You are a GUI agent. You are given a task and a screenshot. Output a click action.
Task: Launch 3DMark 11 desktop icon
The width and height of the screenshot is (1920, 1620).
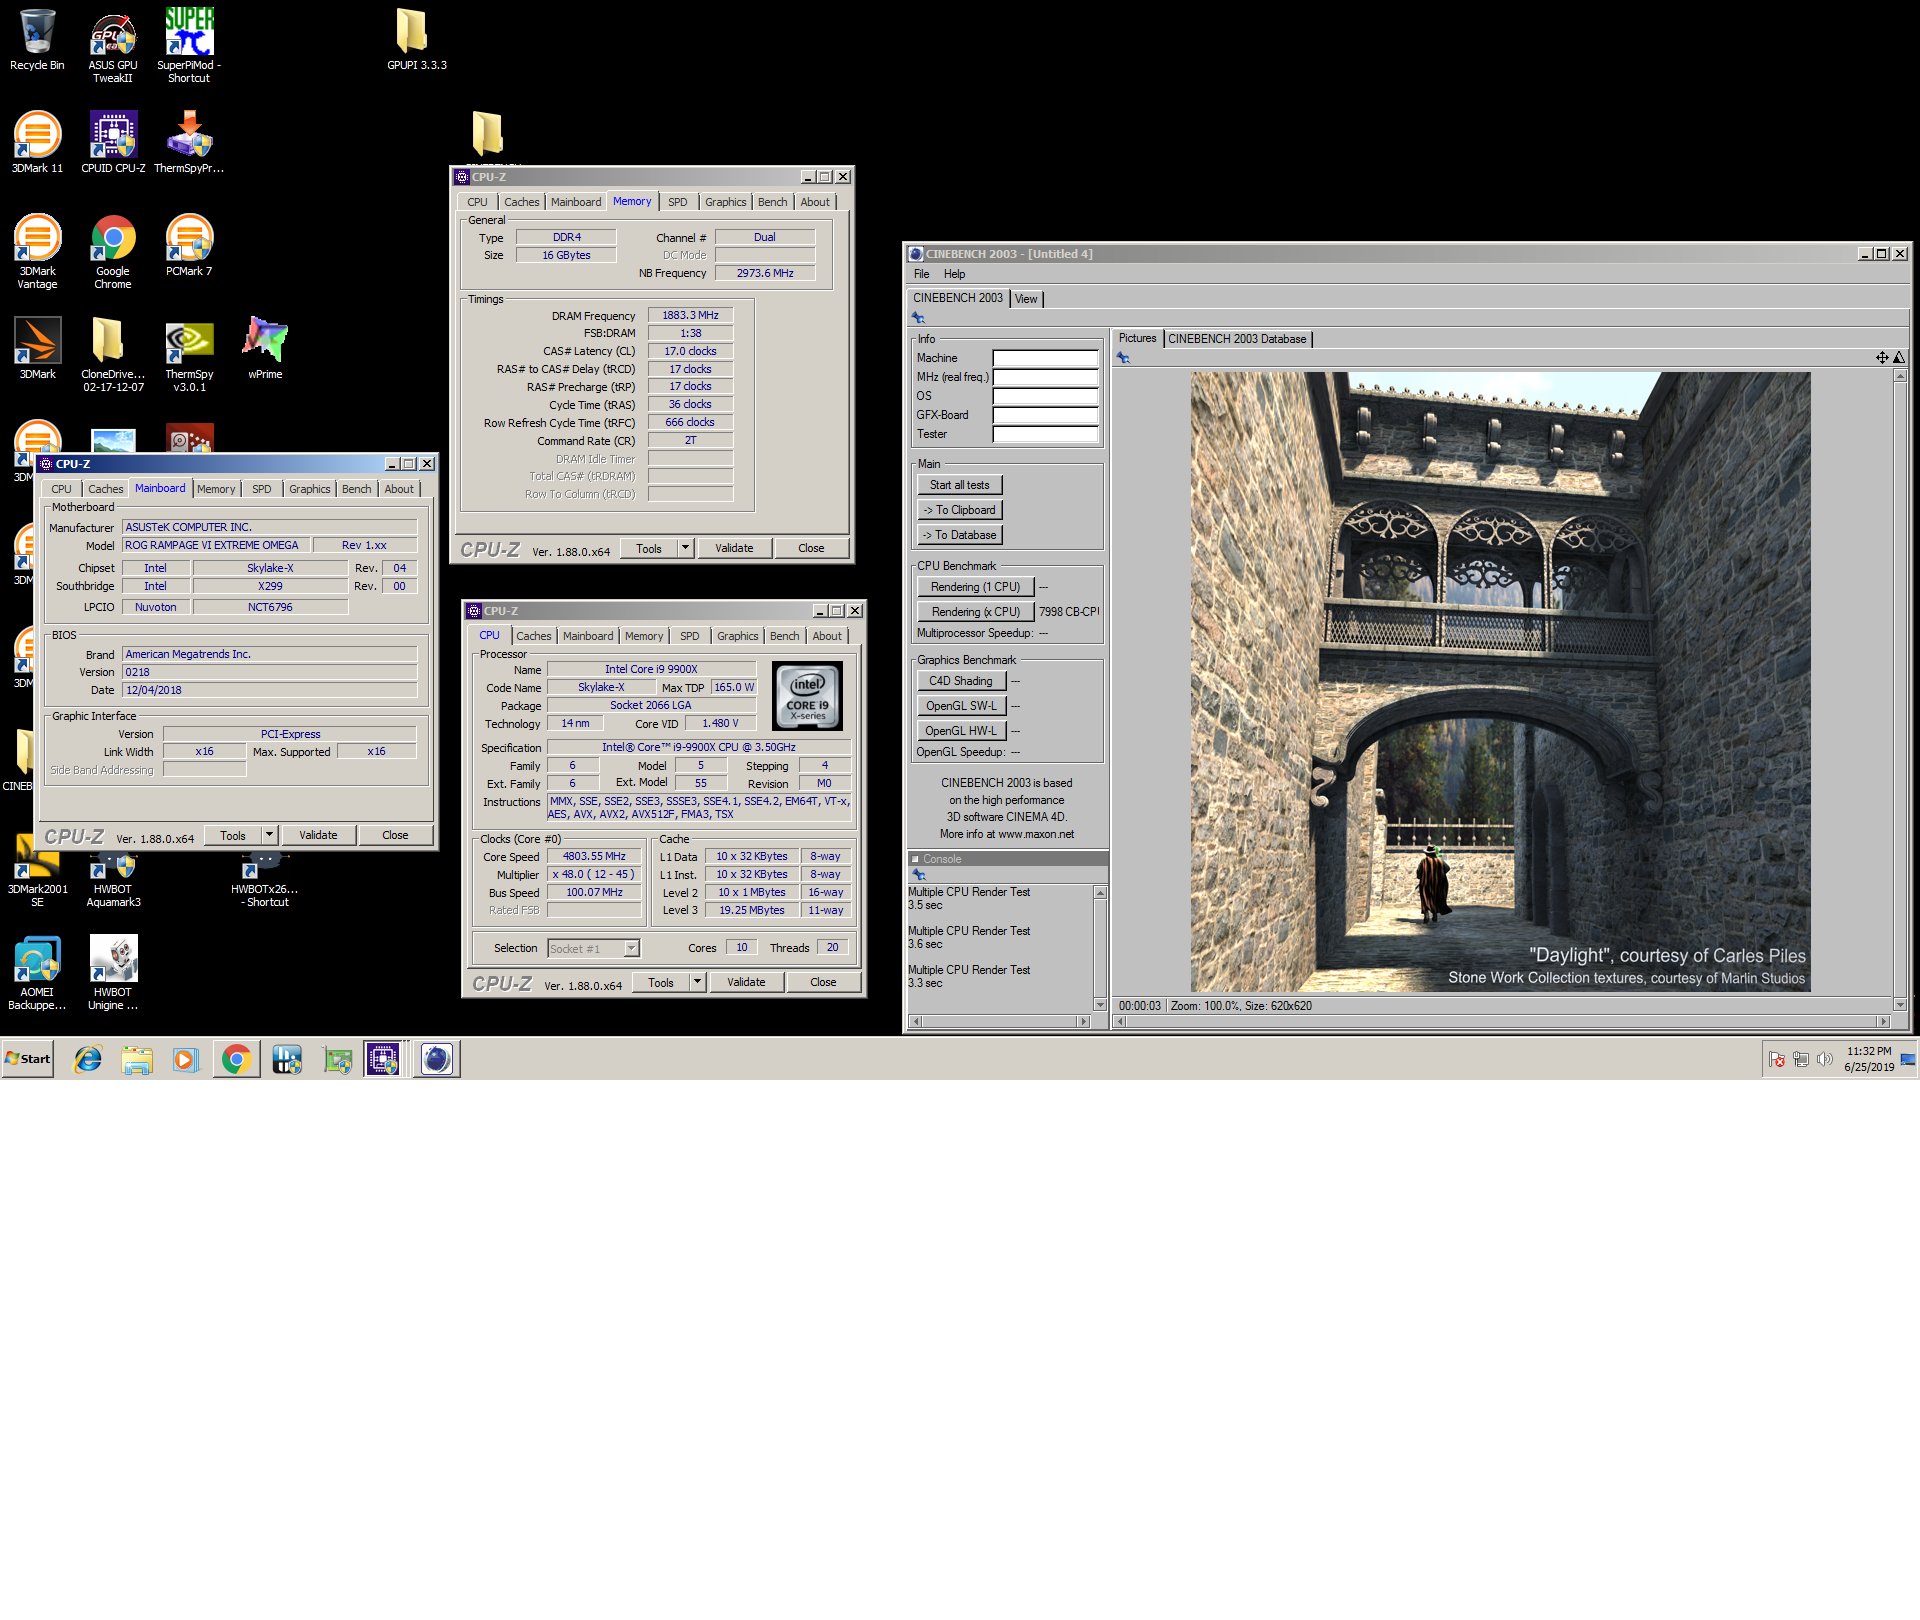tap(37, 143)
